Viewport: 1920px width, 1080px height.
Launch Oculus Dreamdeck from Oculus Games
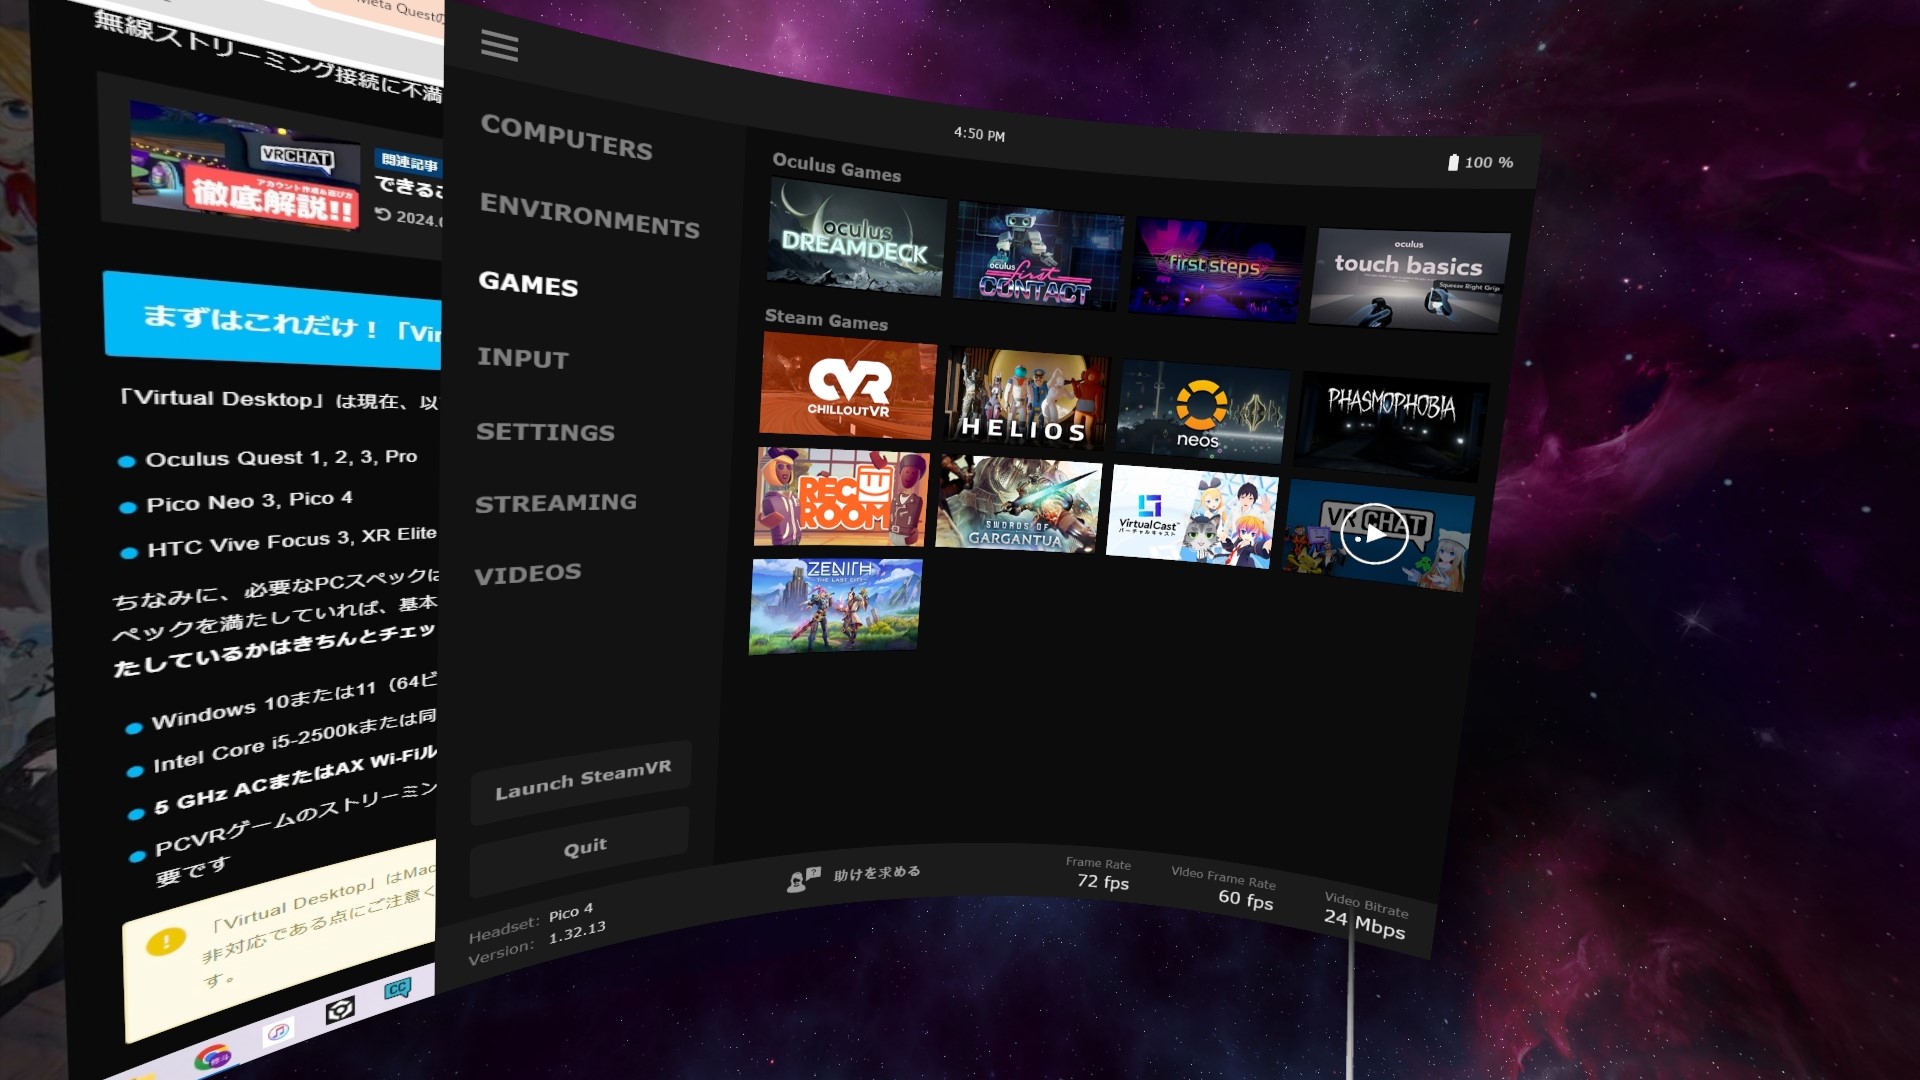pyautogui.click(x=854, y=240)
